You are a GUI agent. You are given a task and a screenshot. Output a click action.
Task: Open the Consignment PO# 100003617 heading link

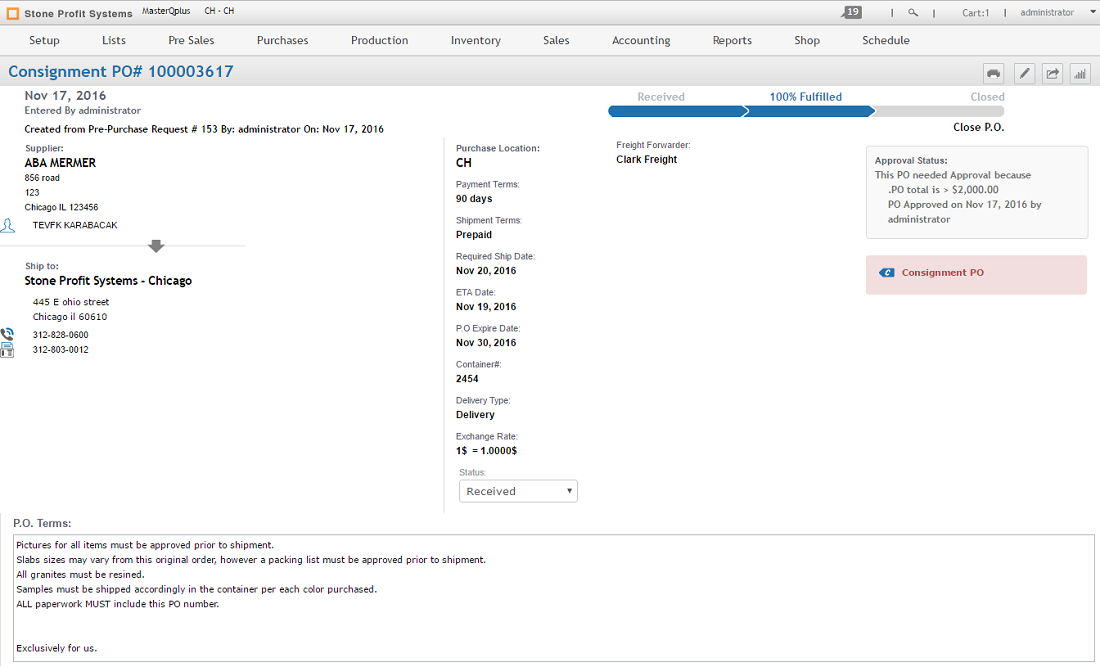[x=119, y=72]
